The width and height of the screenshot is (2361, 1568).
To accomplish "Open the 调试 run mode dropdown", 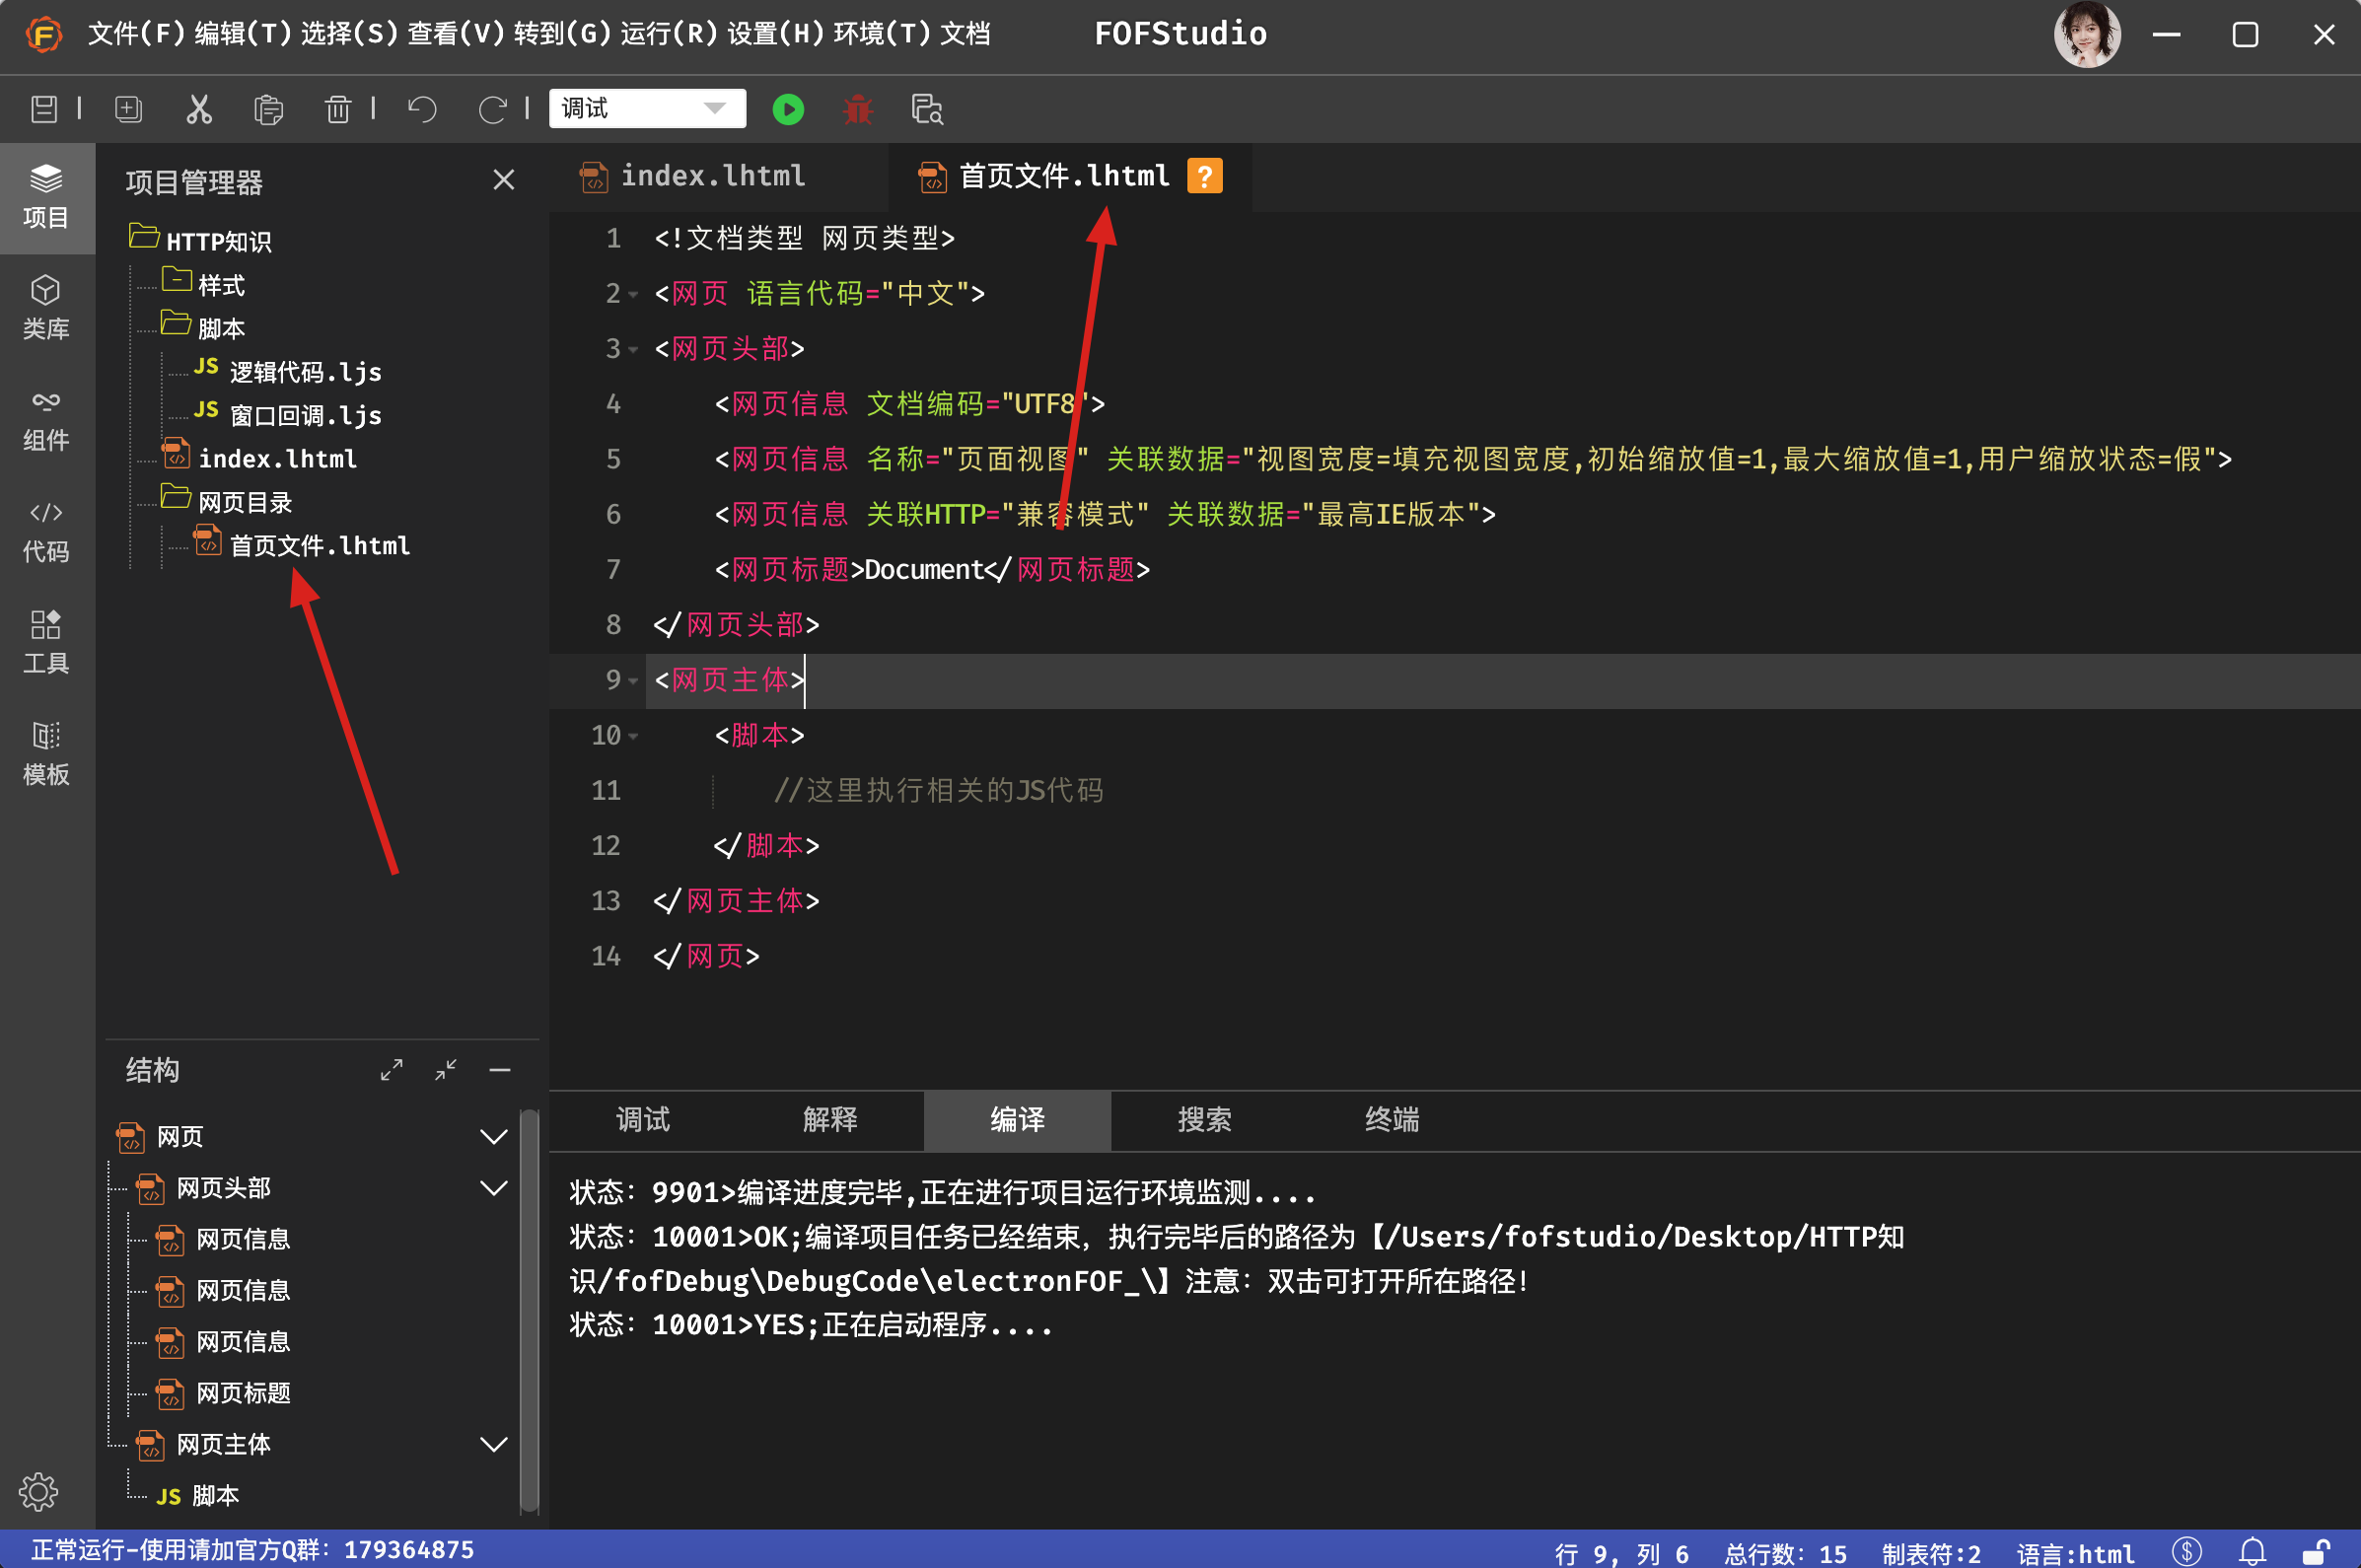I will point(647,108).
